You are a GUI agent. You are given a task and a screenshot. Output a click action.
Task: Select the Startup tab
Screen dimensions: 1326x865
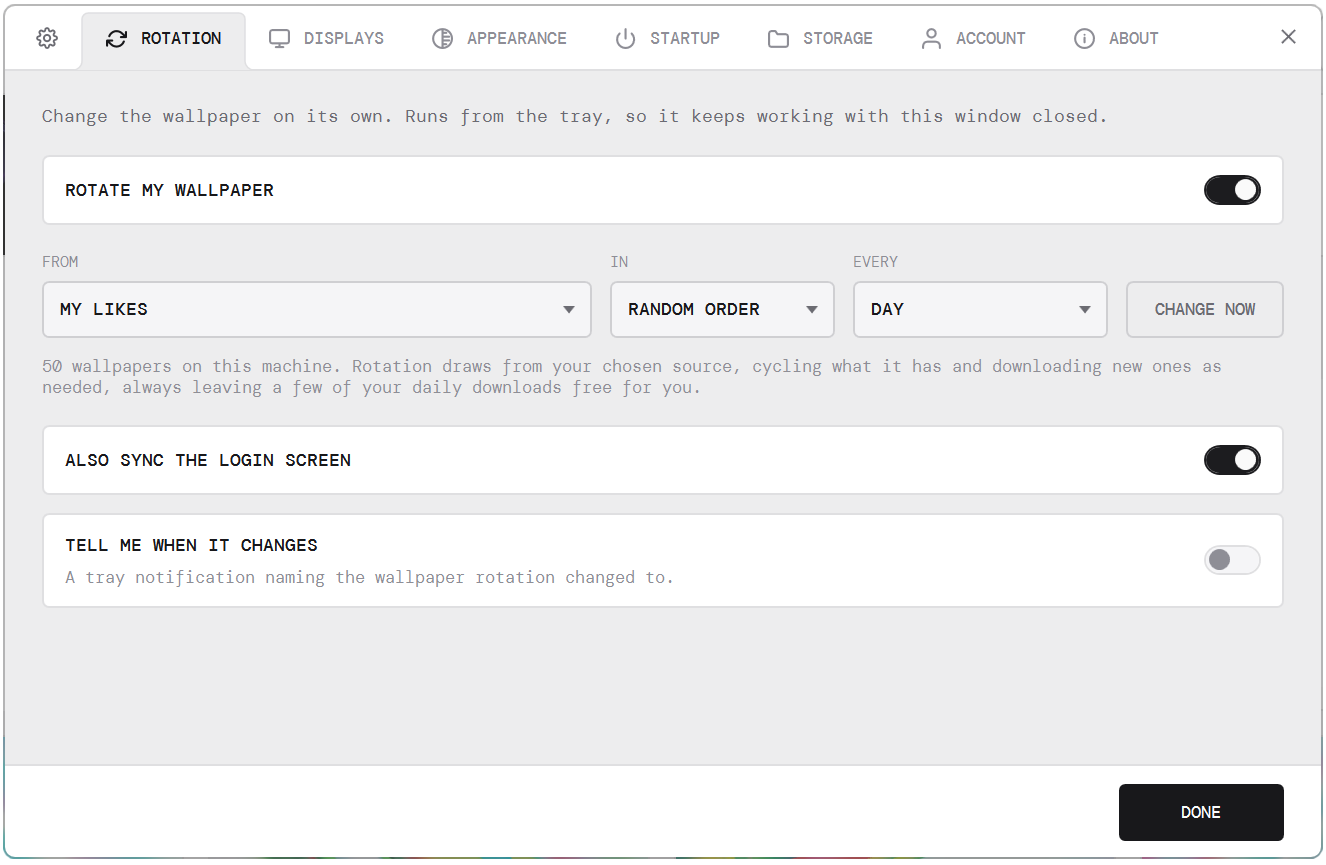tap(667, 38)
